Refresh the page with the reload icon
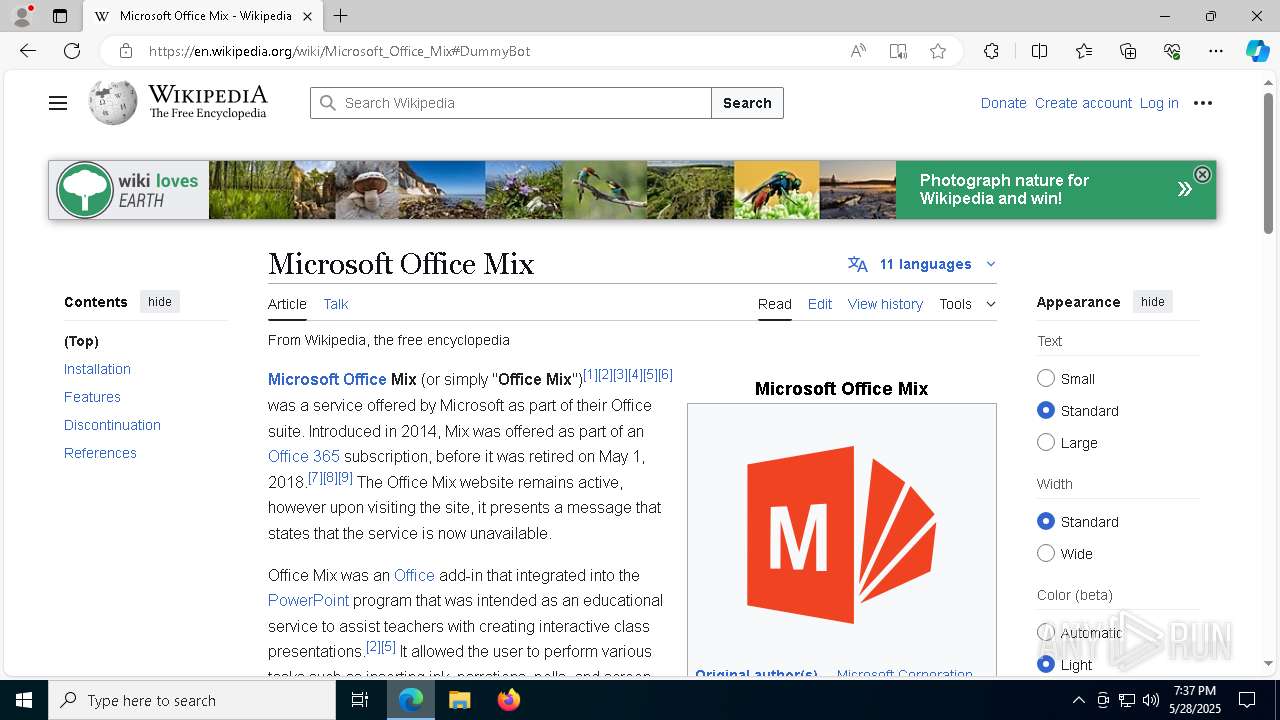Viewport: 1280px width, 720px height. tap(72, 51)
